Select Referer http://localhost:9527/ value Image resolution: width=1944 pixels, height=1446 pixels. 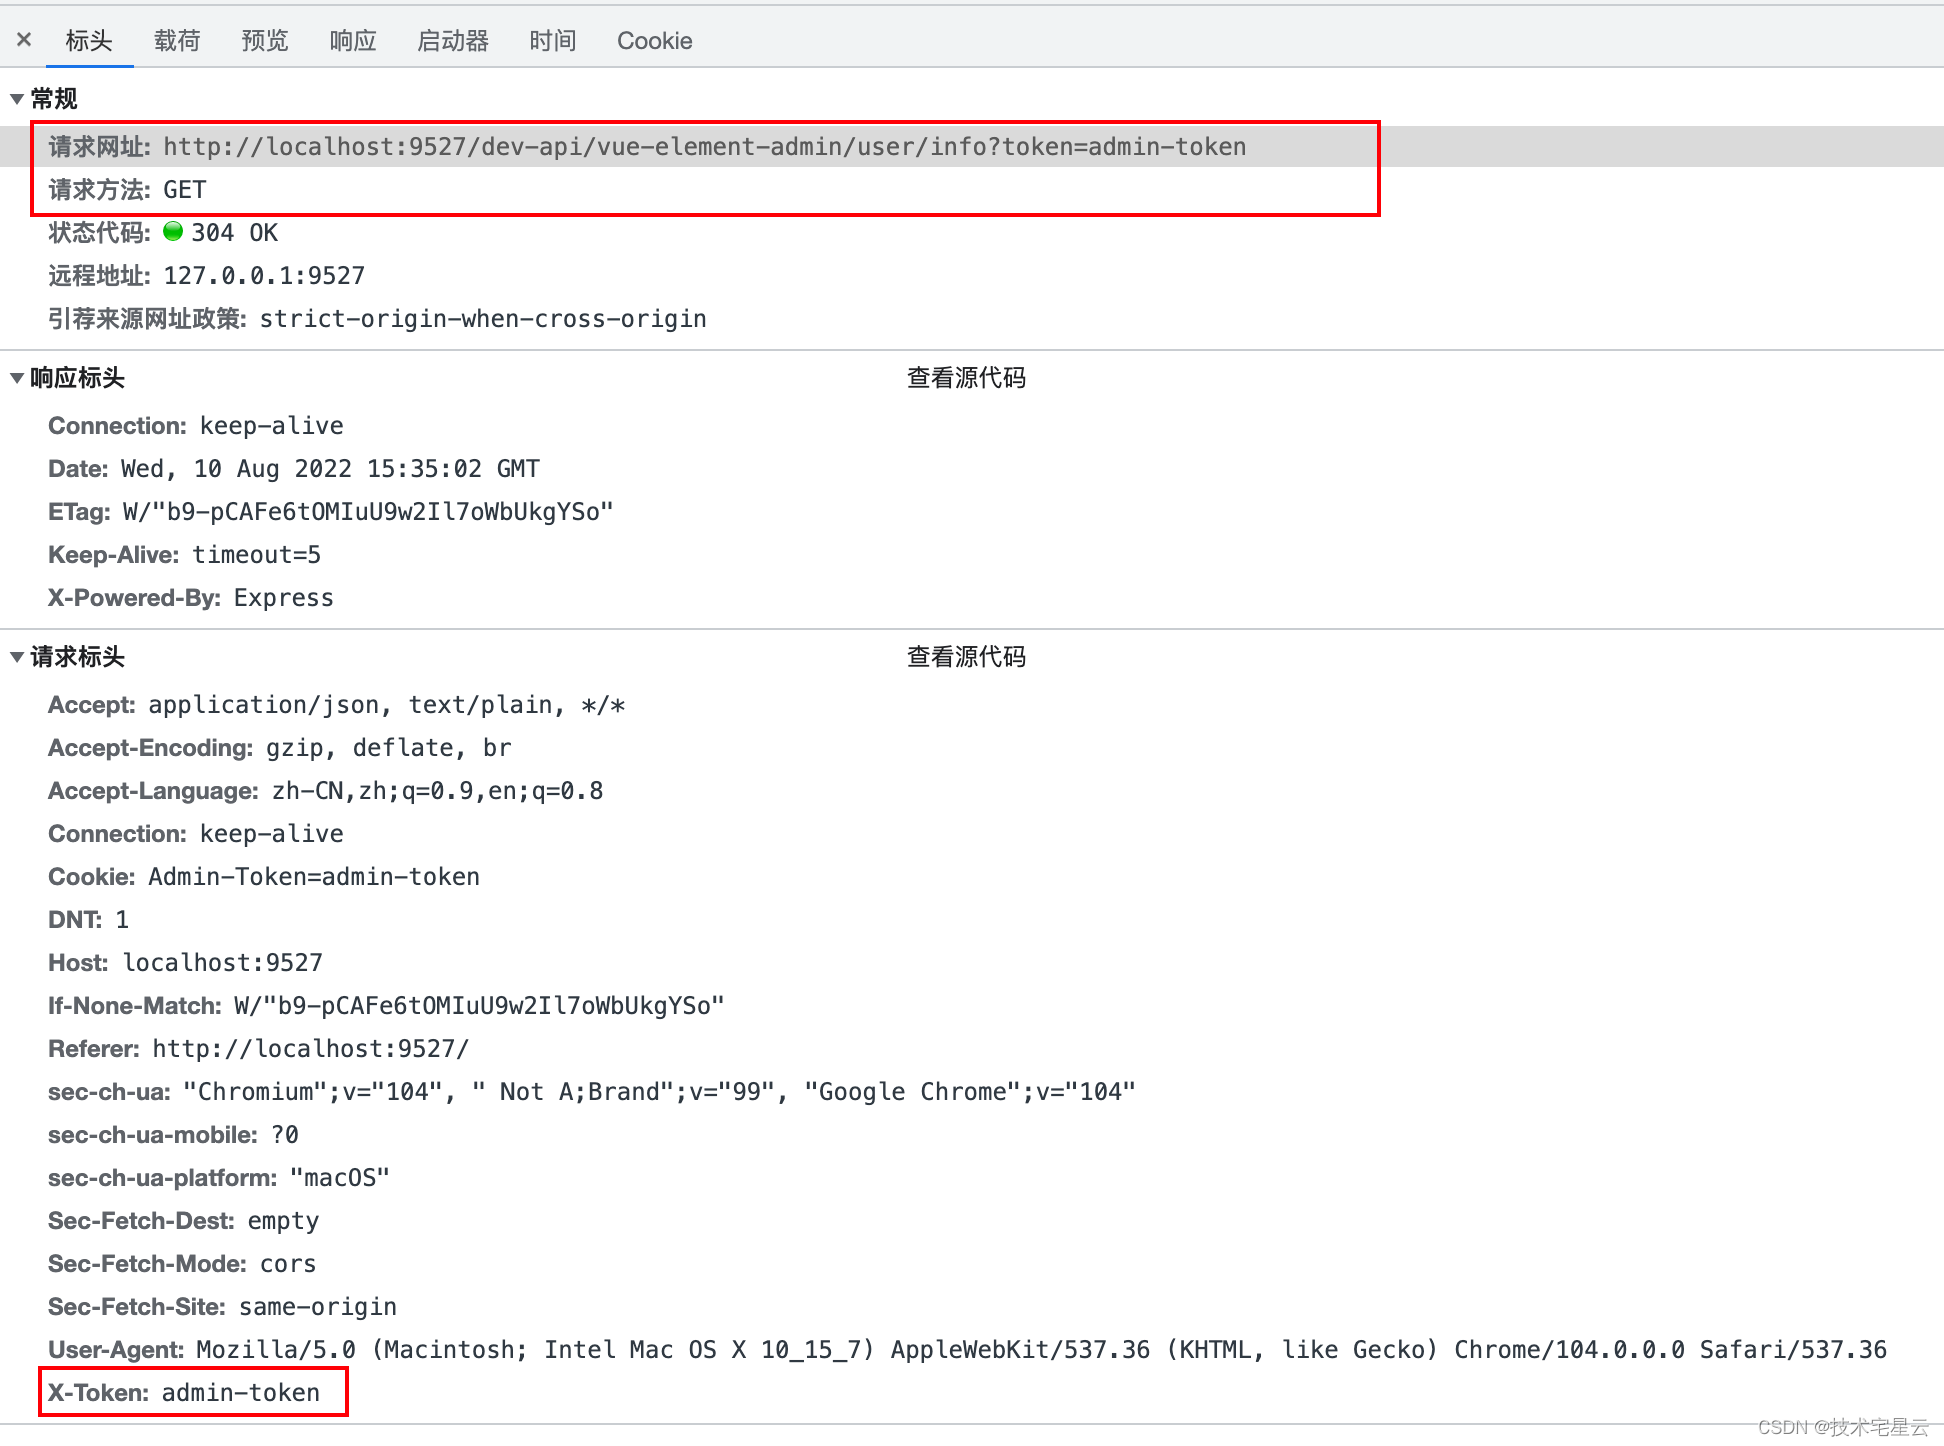pos(311,1049)
